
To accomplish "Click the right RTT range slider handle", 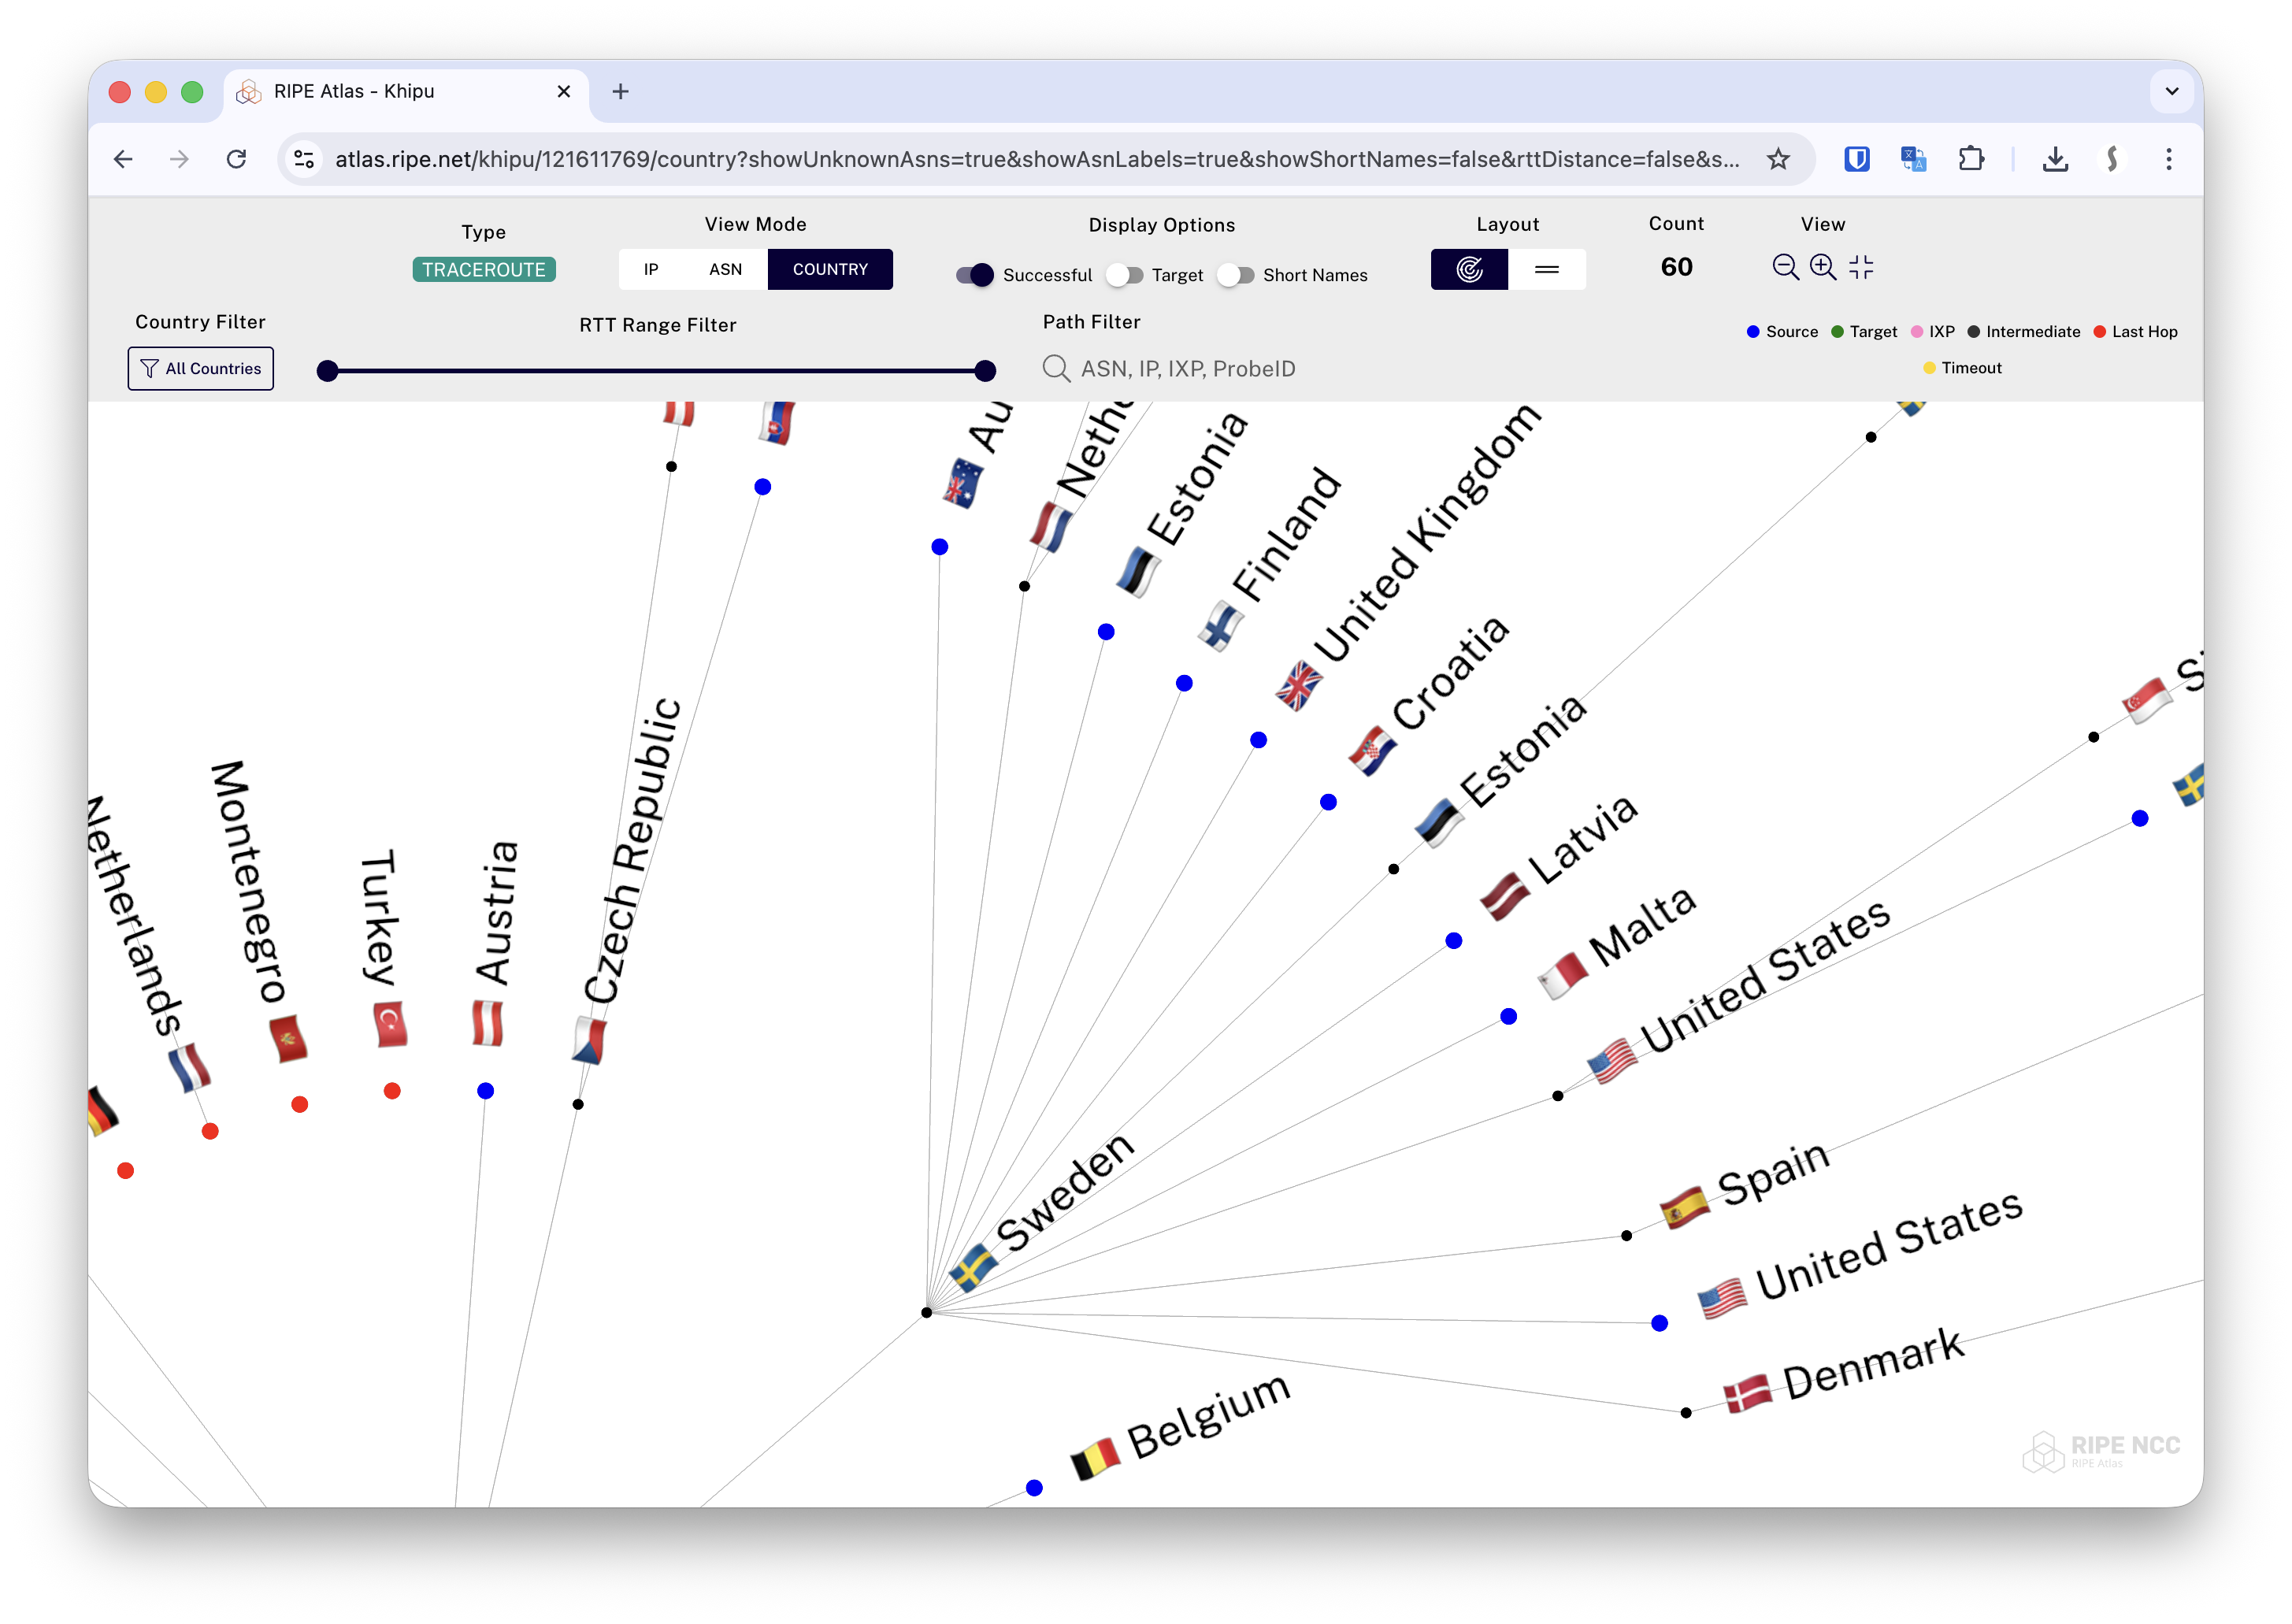I will tap(985, 371).
